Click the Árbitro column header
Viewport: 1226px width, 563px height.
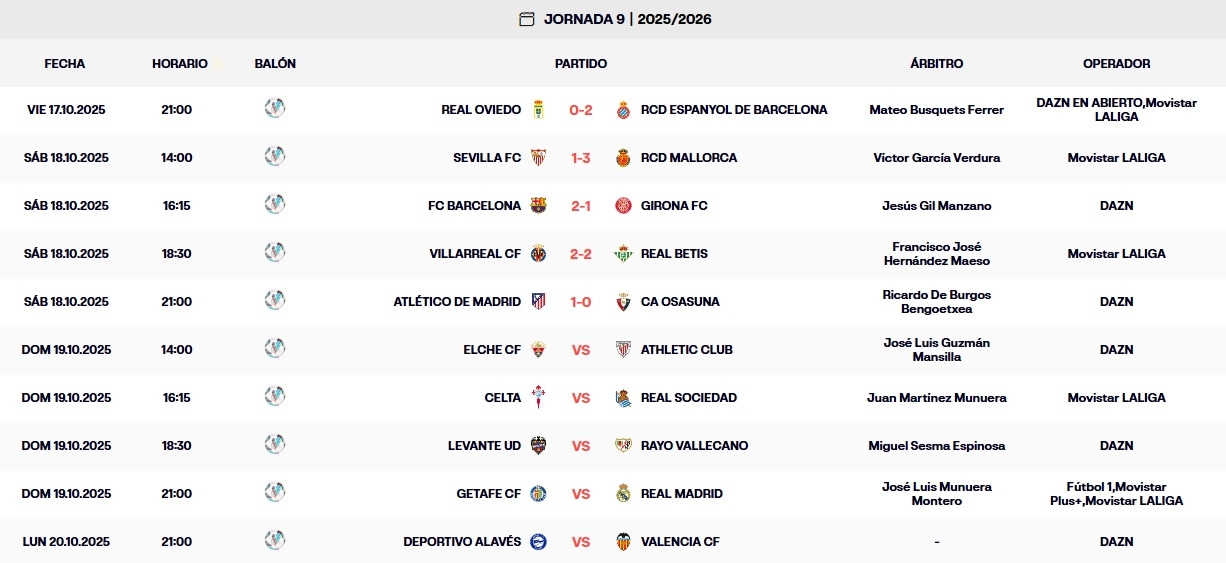[x=937, y=64]
